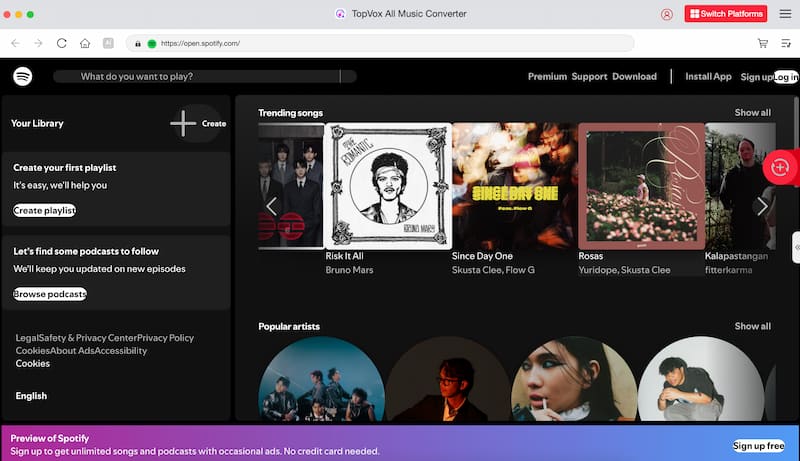Go forward with the browser forward arrow
This screenshot has width=800, height=461.
[x=38, y=43]
